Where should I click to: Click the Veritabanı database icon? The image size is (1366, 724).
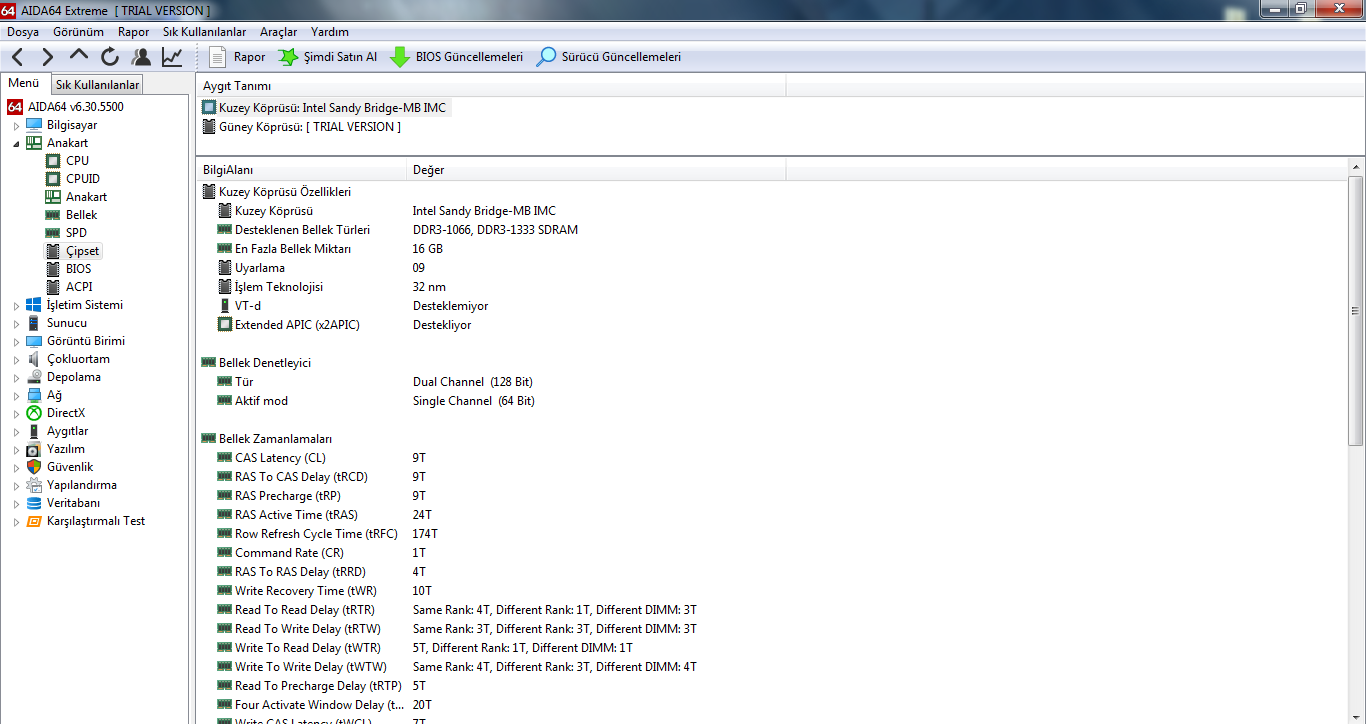(x=34, y=503)
